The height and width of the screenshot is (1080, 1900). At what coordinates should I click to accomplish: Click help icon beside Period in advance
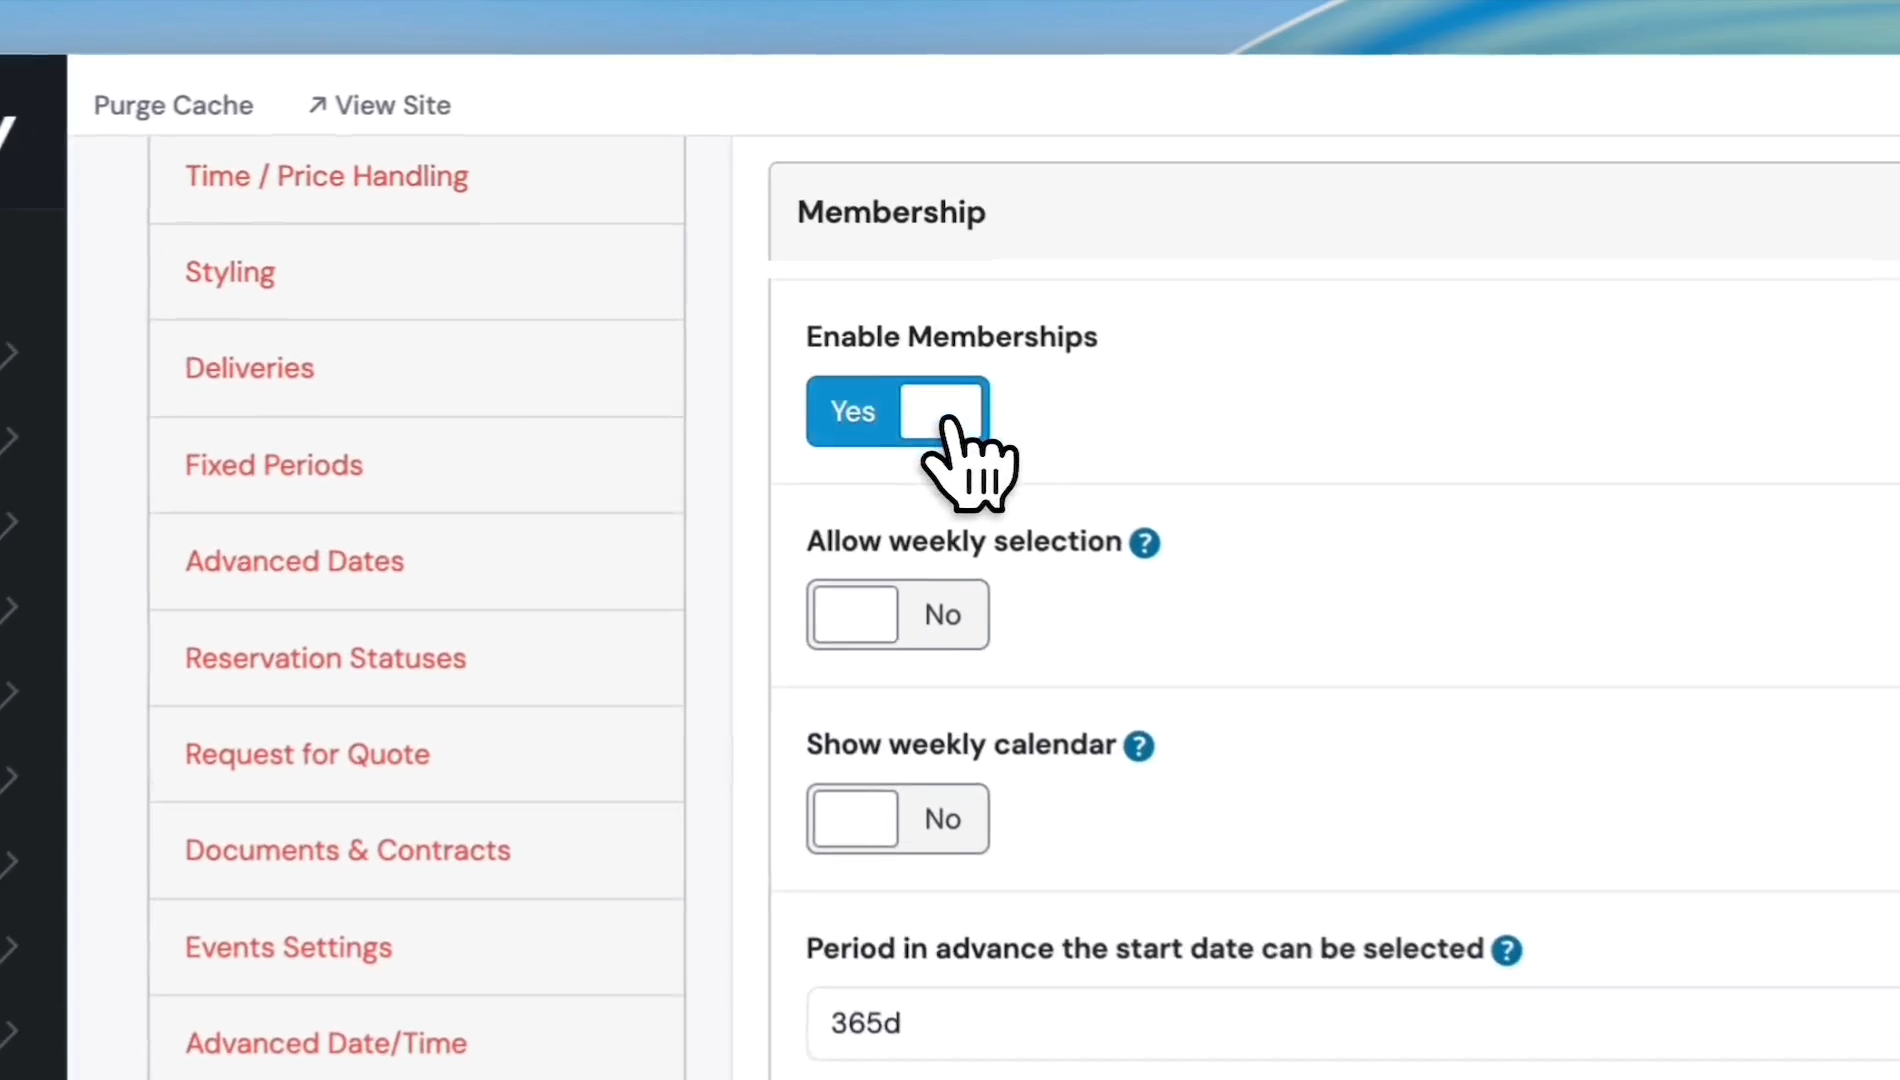[1506, 950]
